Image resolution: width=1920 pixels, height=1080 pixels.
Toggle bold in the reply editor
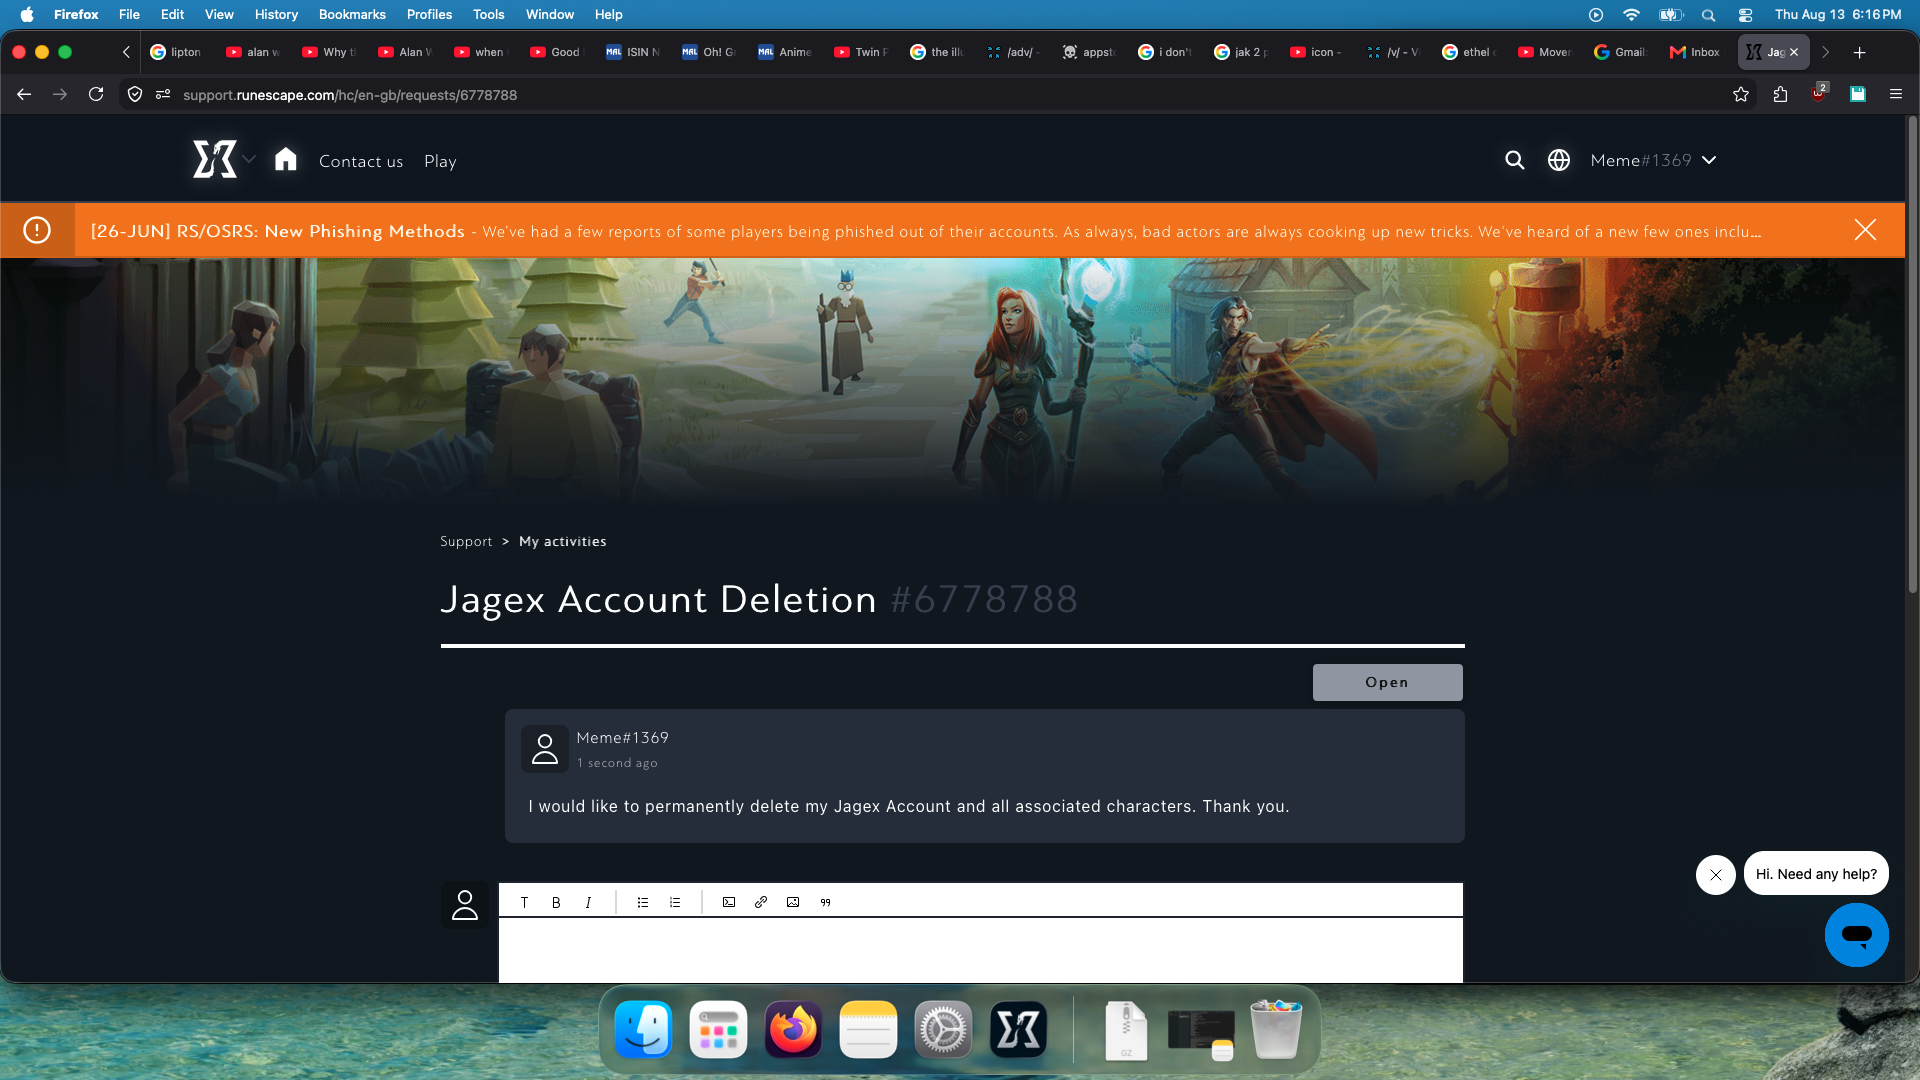[556, 902]
